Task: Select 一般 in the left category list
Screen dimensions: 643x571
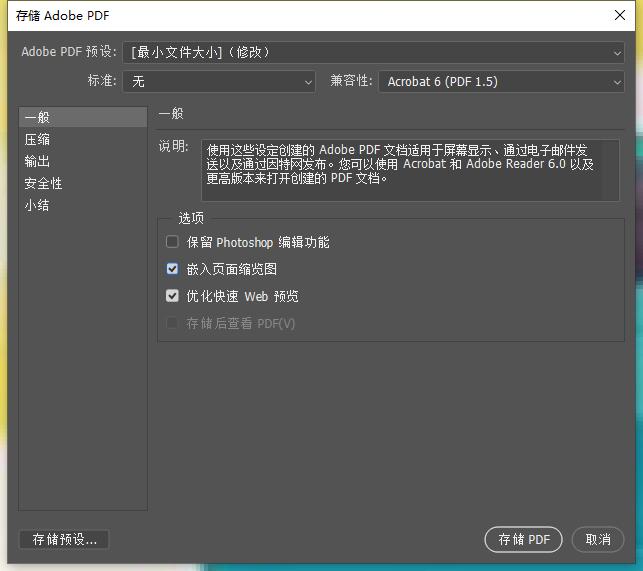Action: [x=38, y=118]
